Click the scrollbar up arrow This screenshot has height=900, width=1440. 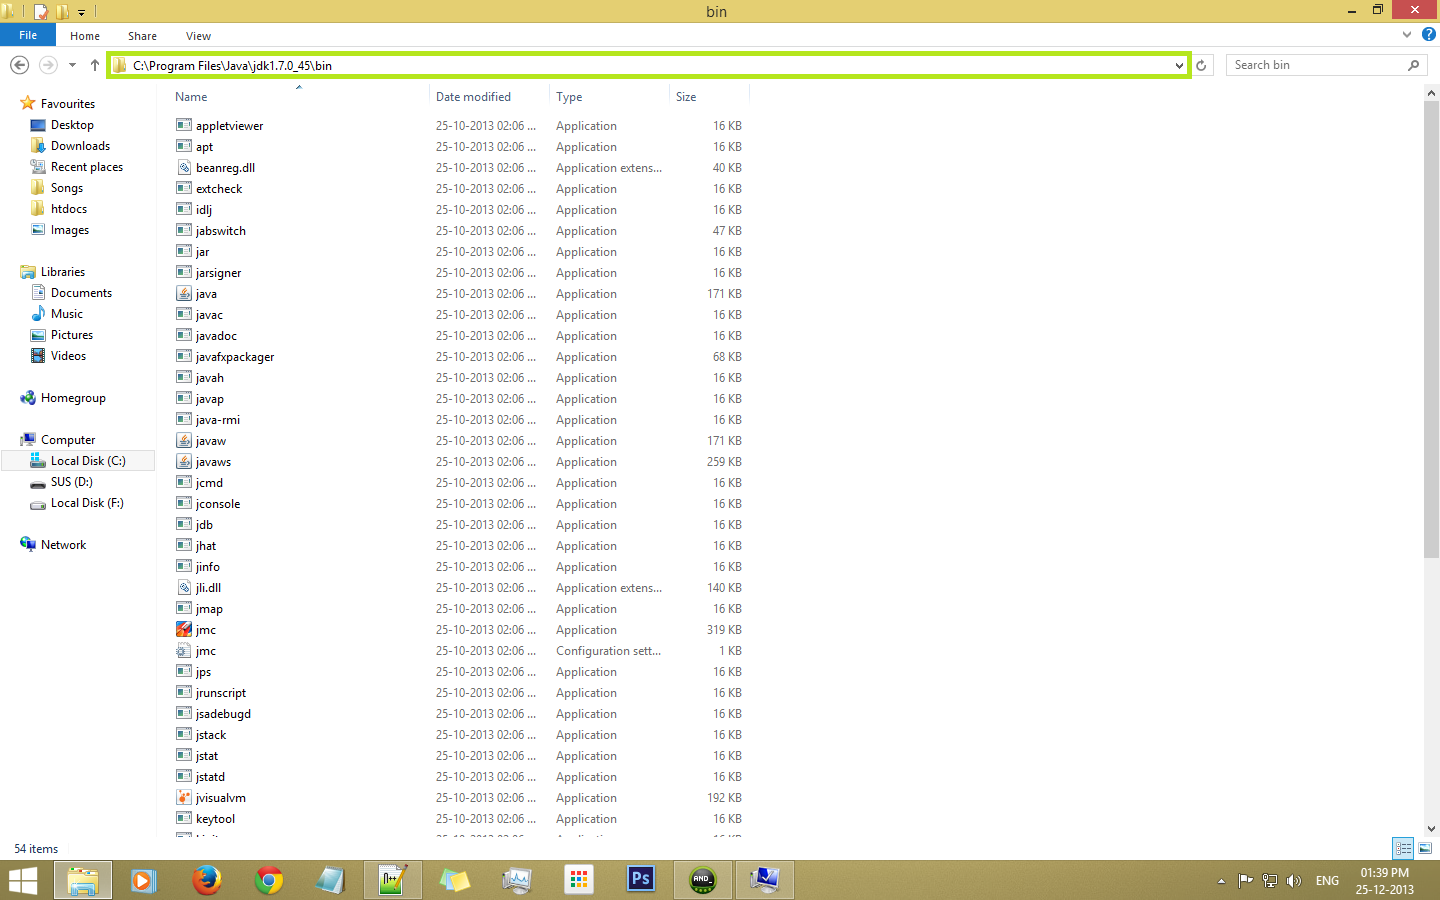tap(1431, 93)
